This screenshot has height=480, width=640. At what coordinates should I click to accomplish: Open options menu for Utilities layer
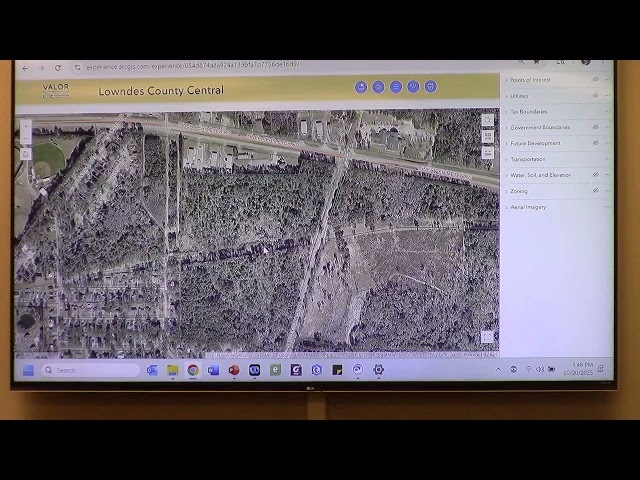click(607, 96)
